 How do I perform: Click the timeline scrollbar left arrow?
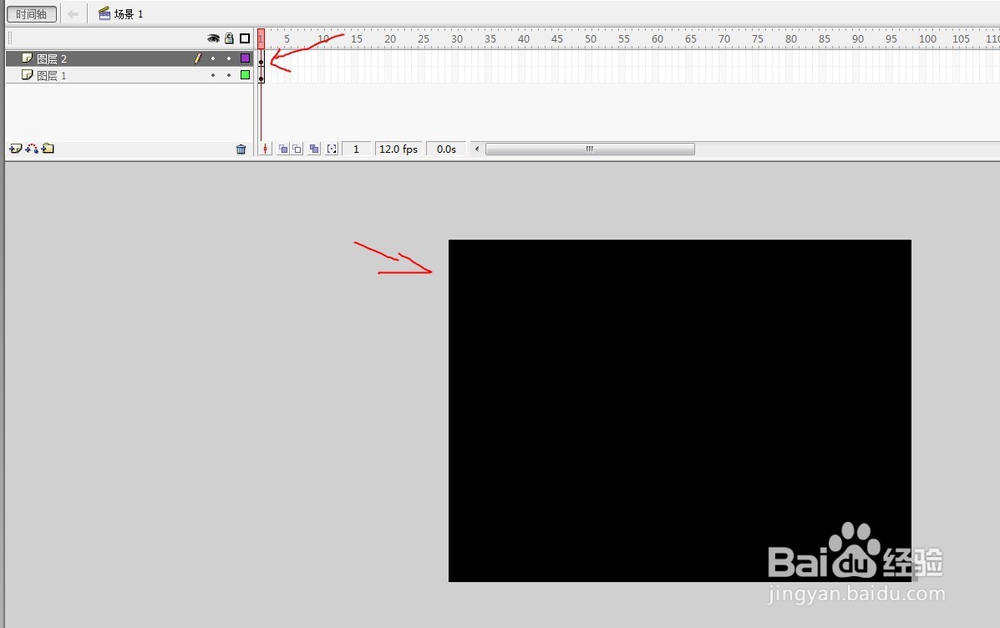coord(477,149)
